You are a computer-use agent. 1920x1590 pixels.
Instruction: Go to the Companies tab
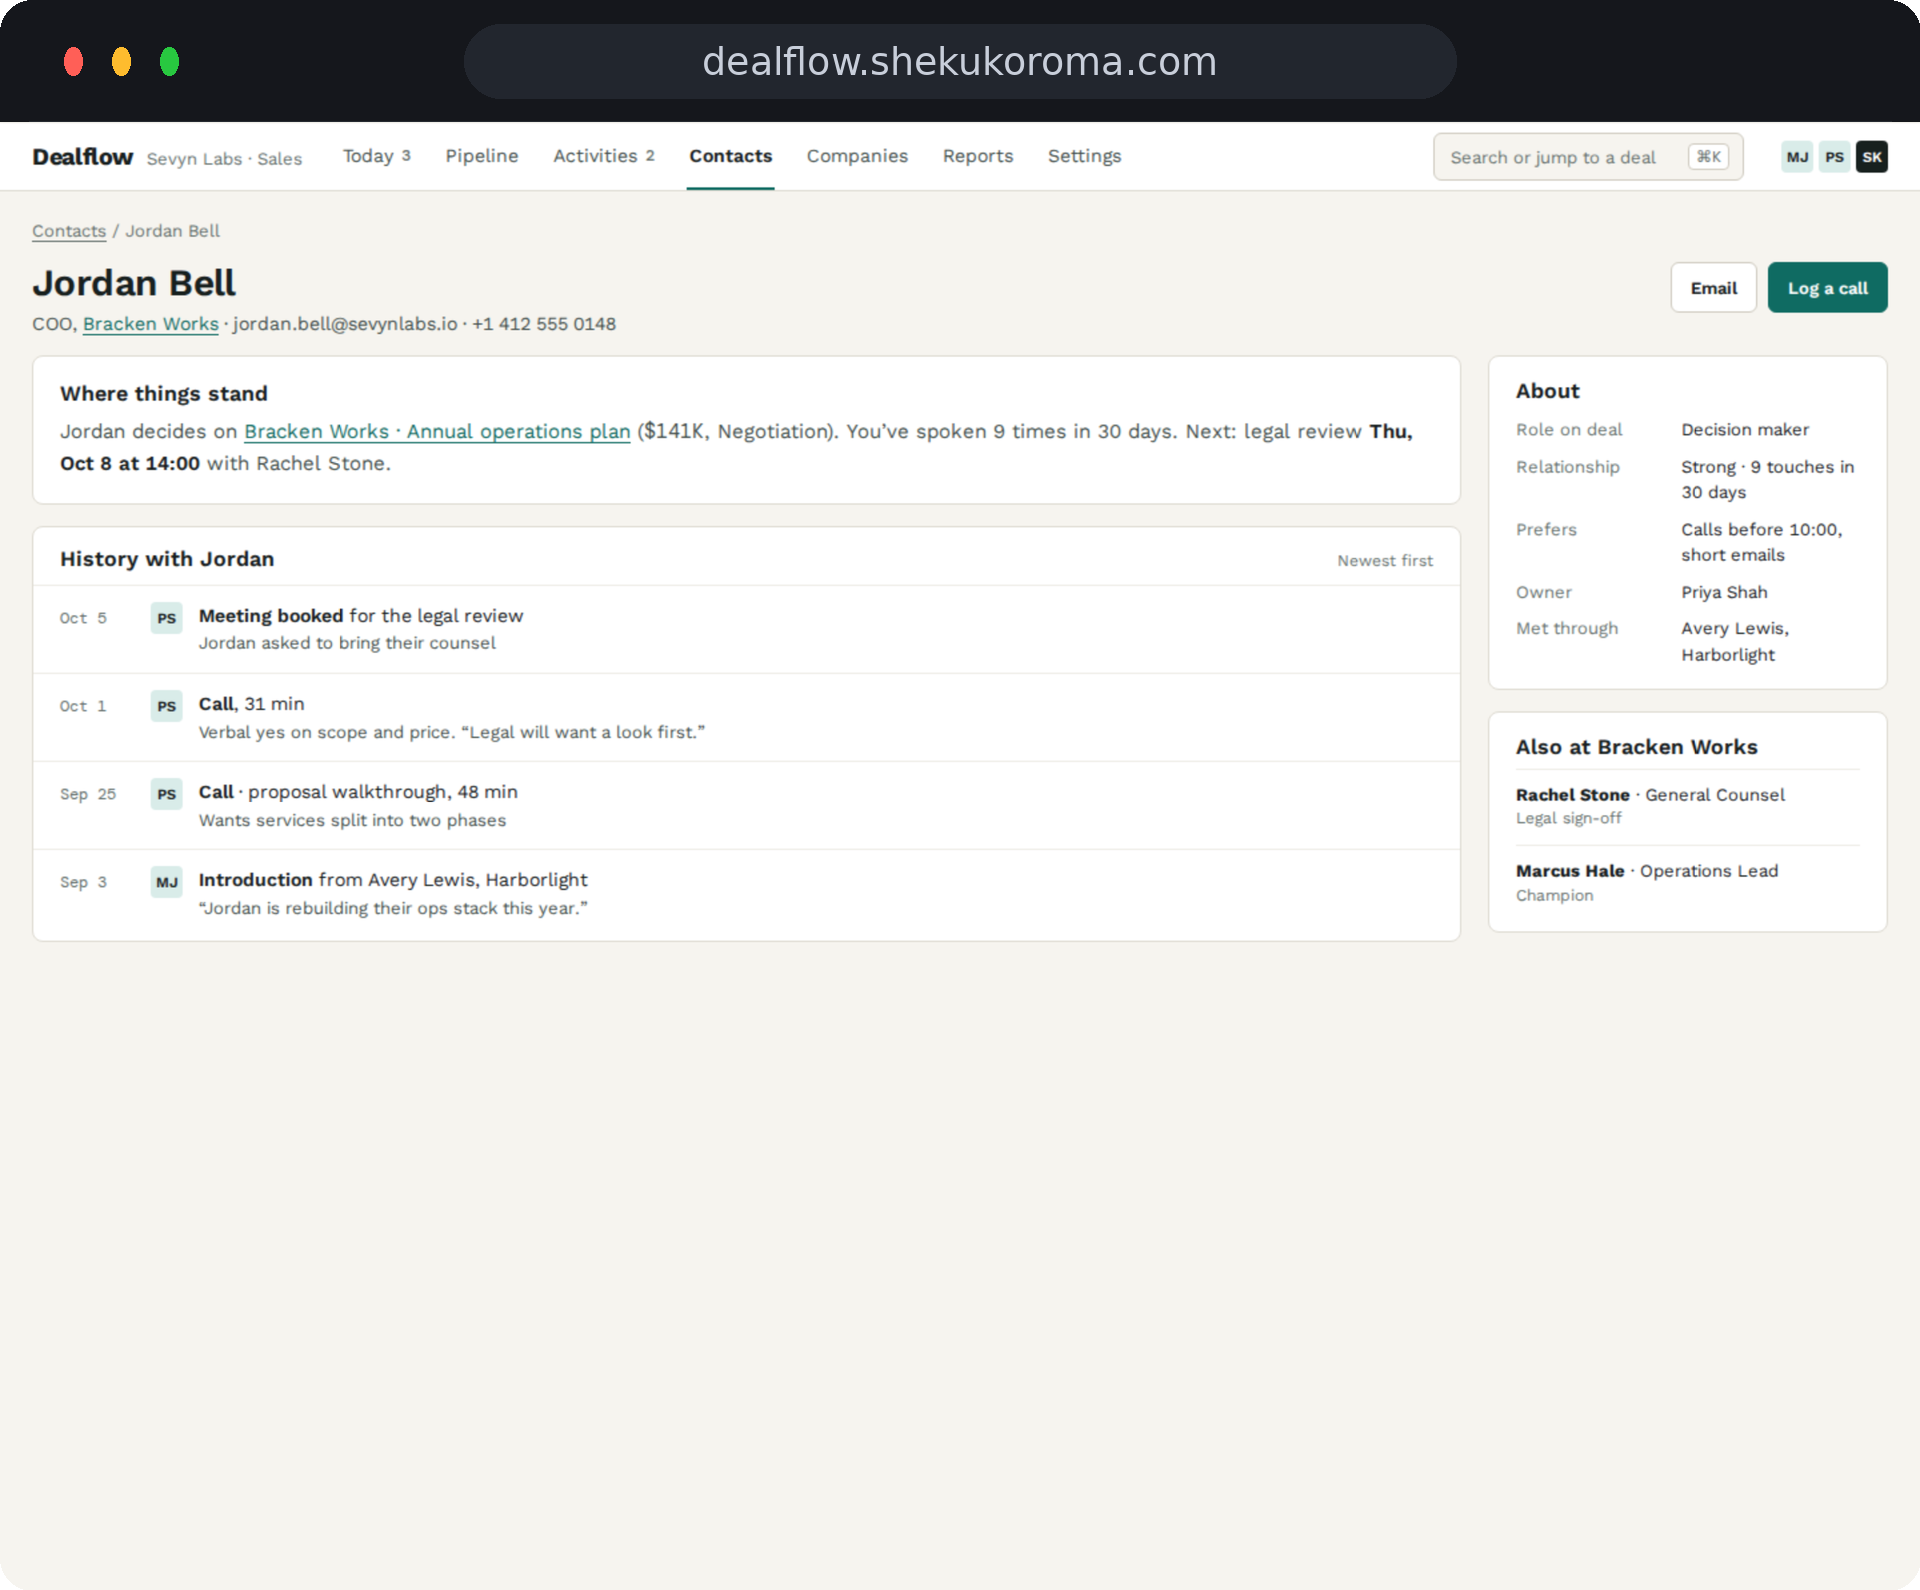(x=857, y=156)
